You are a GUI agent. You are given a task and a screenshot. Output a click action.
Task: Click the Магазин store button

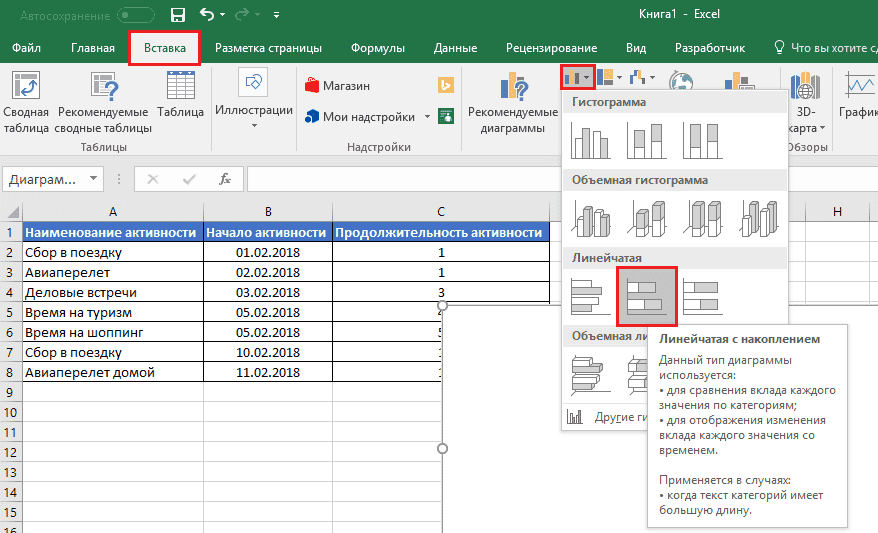[338, 86]
